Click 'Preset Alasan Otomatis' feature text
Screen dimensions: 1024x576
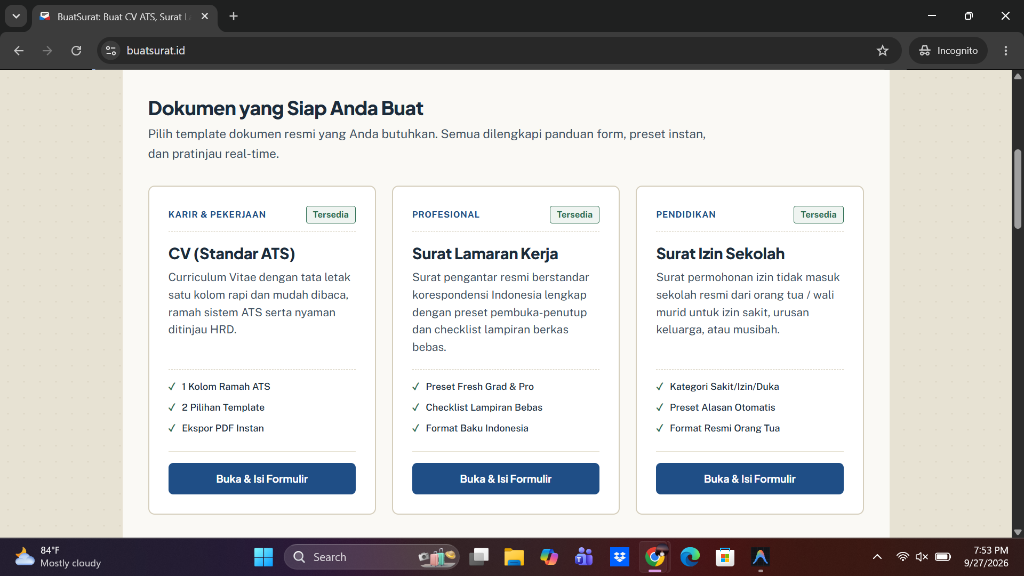pos(722,408)
